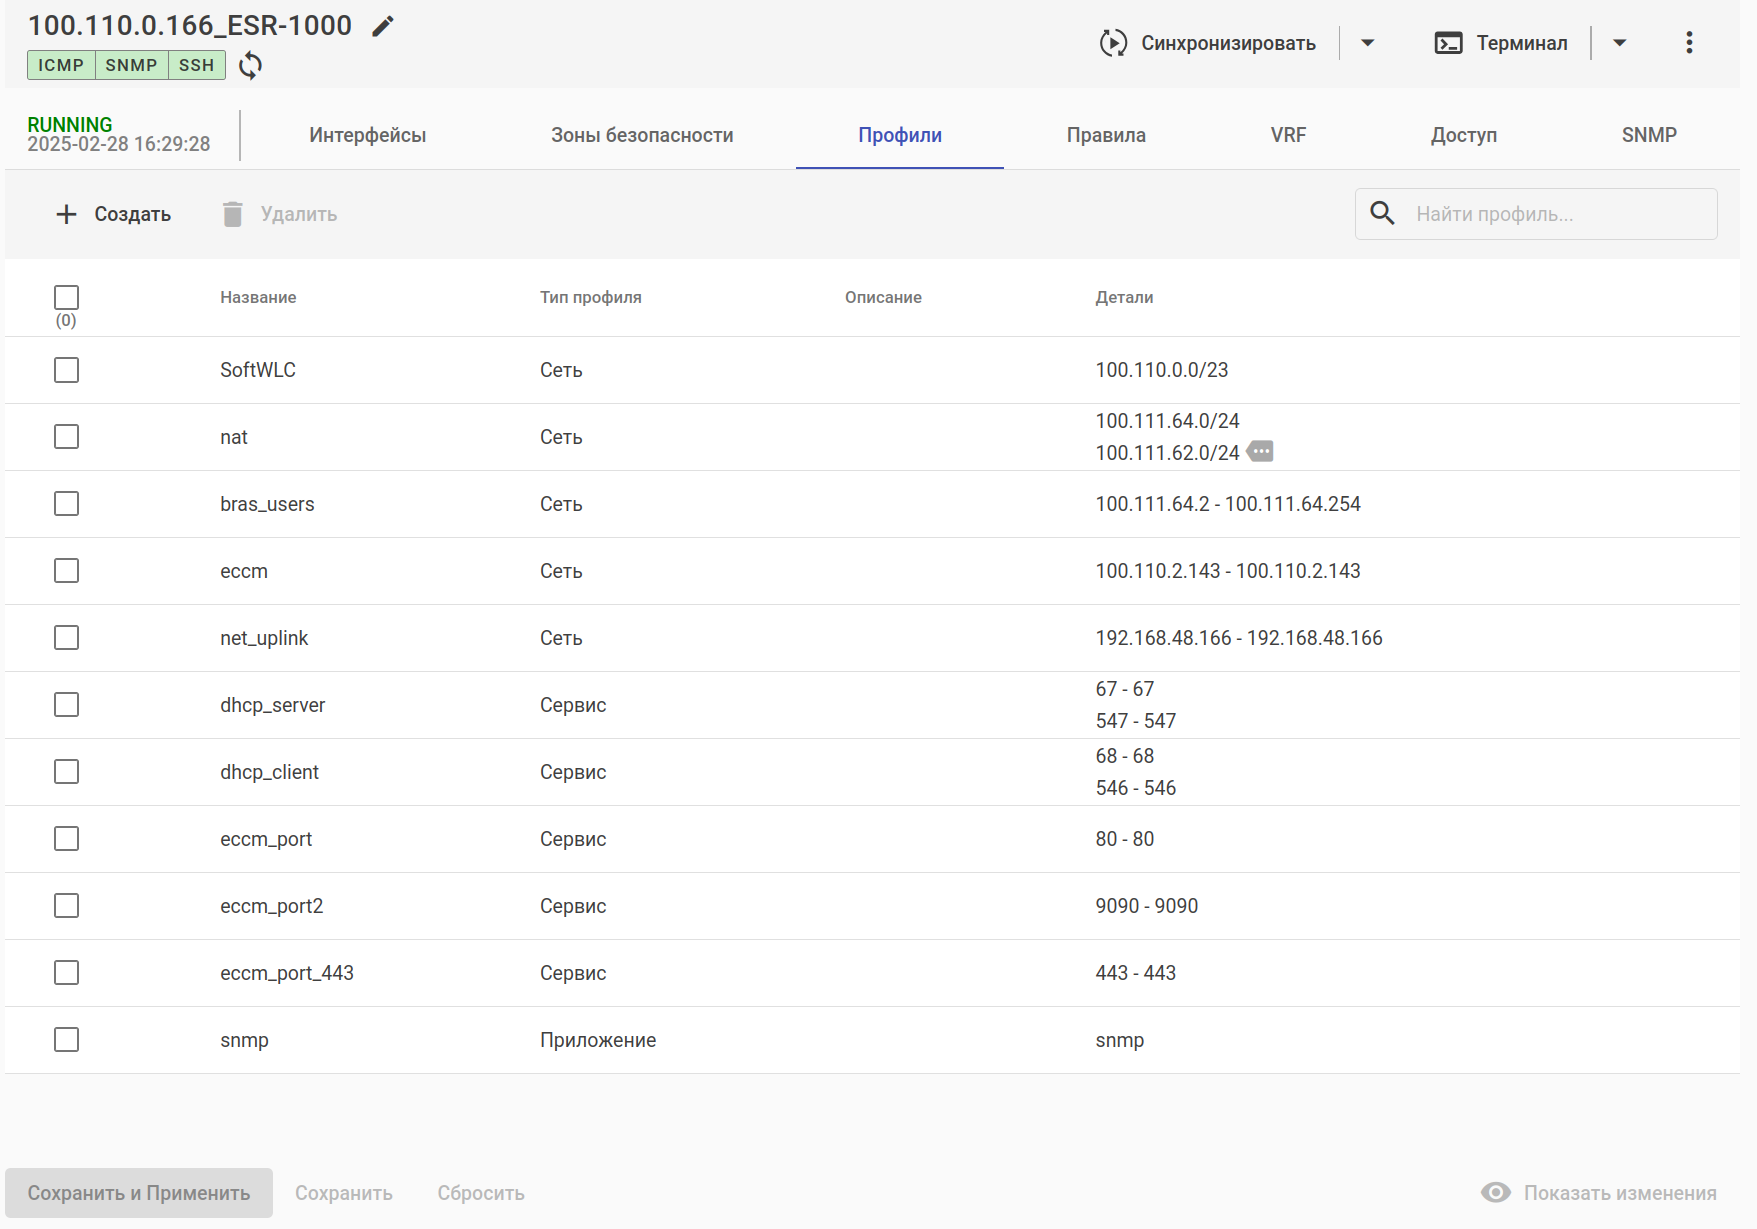Screen dimensions: 1757x1229
Task: Tick the checkbox for SoftWLC profile
Action: (x=67, y=370)
